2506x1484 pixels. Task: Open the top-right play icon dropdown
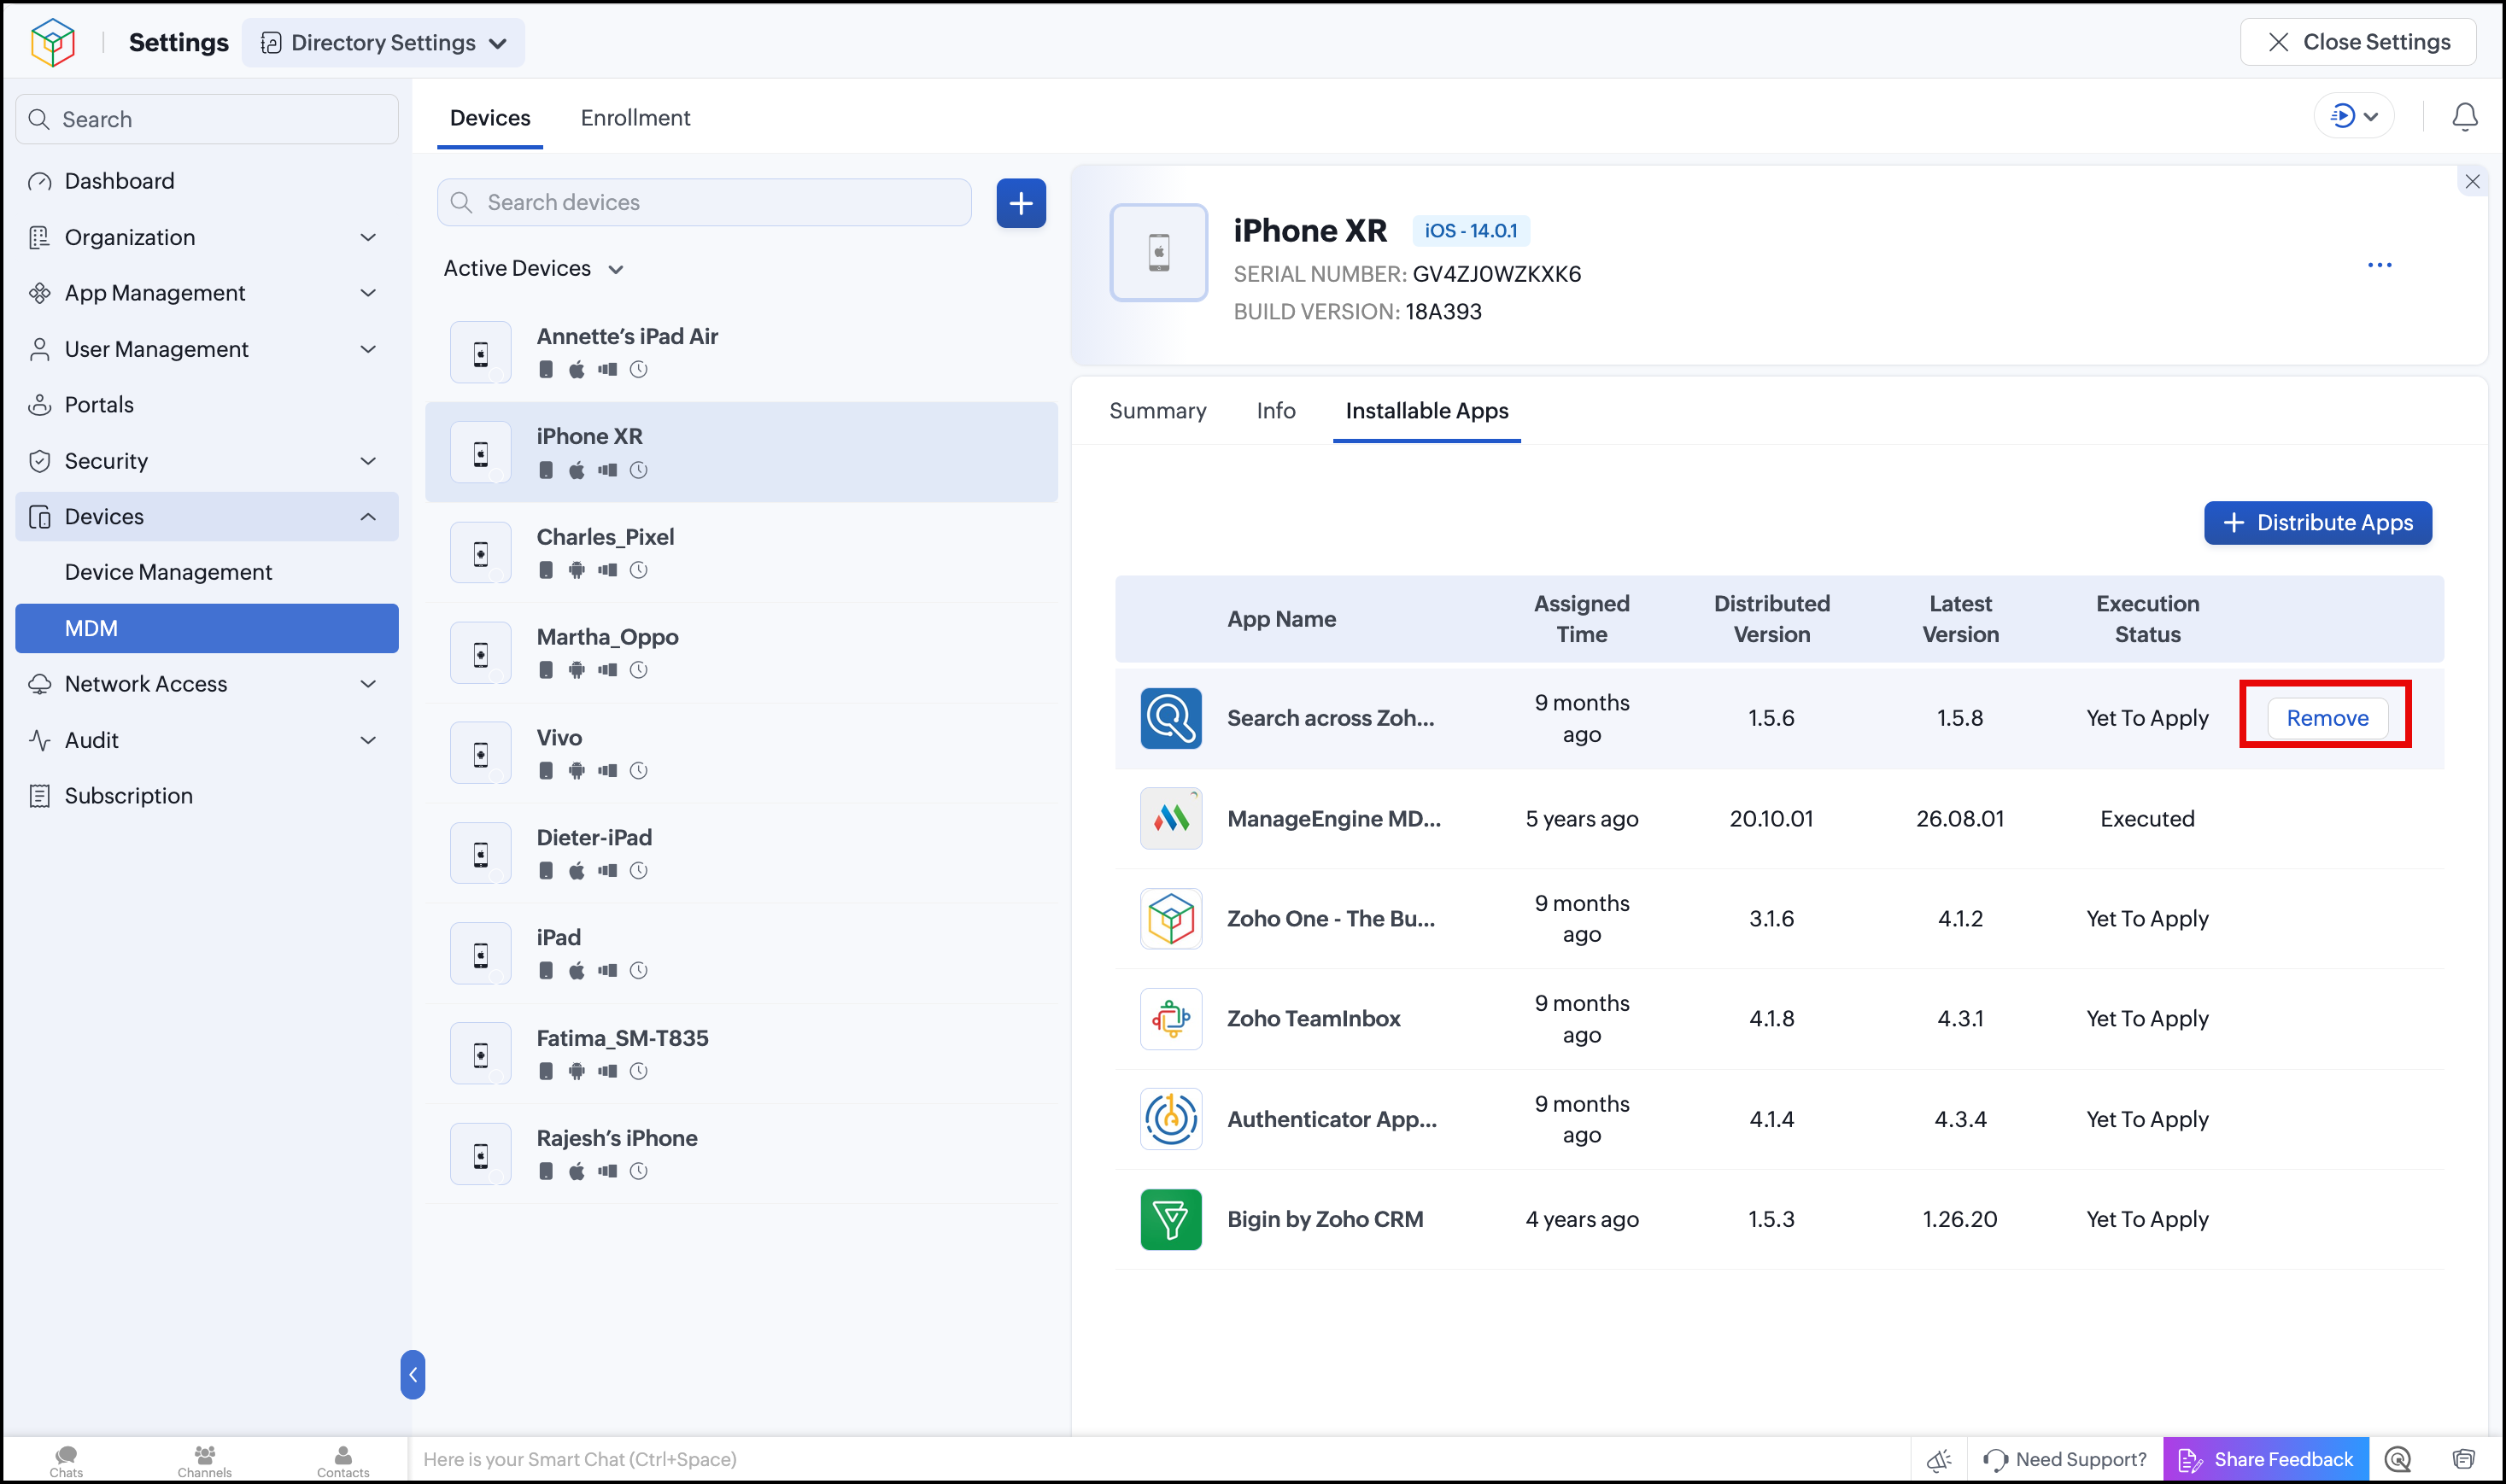2354,117
